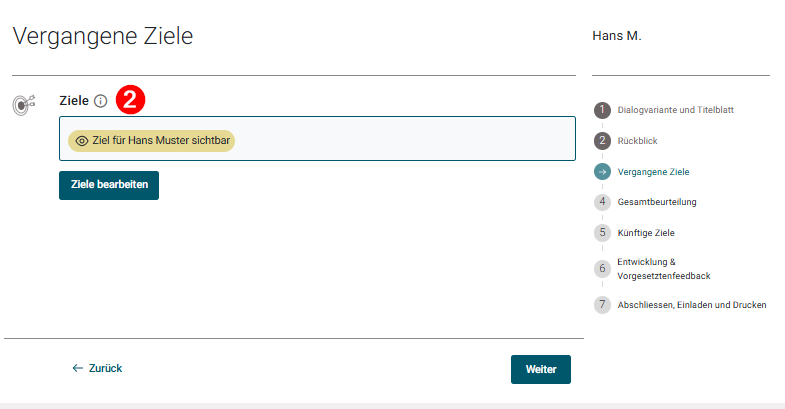Go to the Rückblick step
Image resolution: width=785 pixels, height=409 pixels.
tap(637, 141)
